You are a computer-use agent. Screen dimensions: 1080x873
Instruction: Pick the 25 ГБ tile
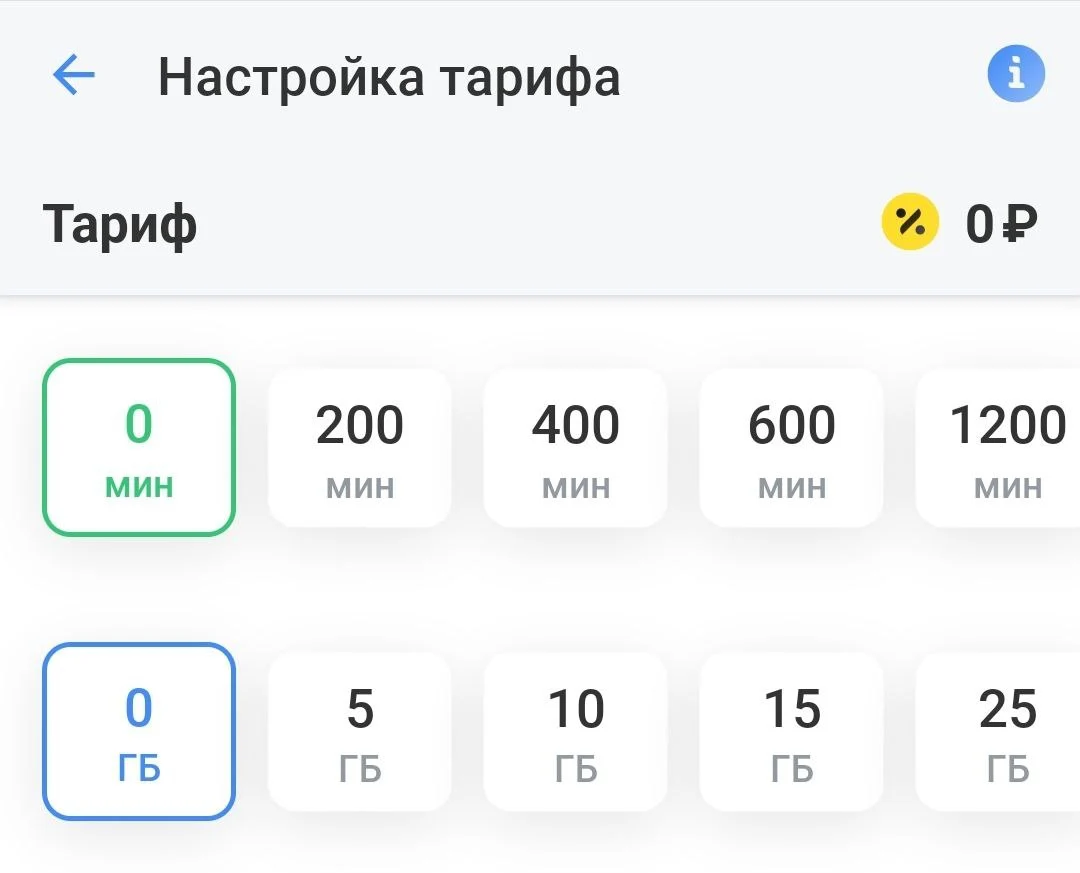[999, 732]
